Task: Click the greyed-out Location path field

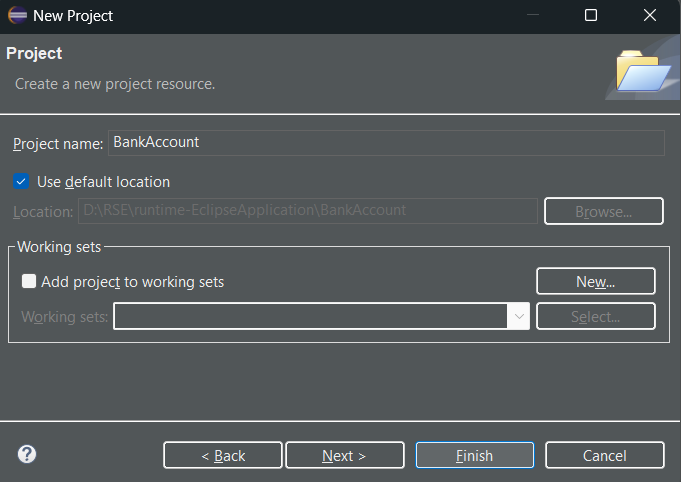Action: (x=307, y=211)
